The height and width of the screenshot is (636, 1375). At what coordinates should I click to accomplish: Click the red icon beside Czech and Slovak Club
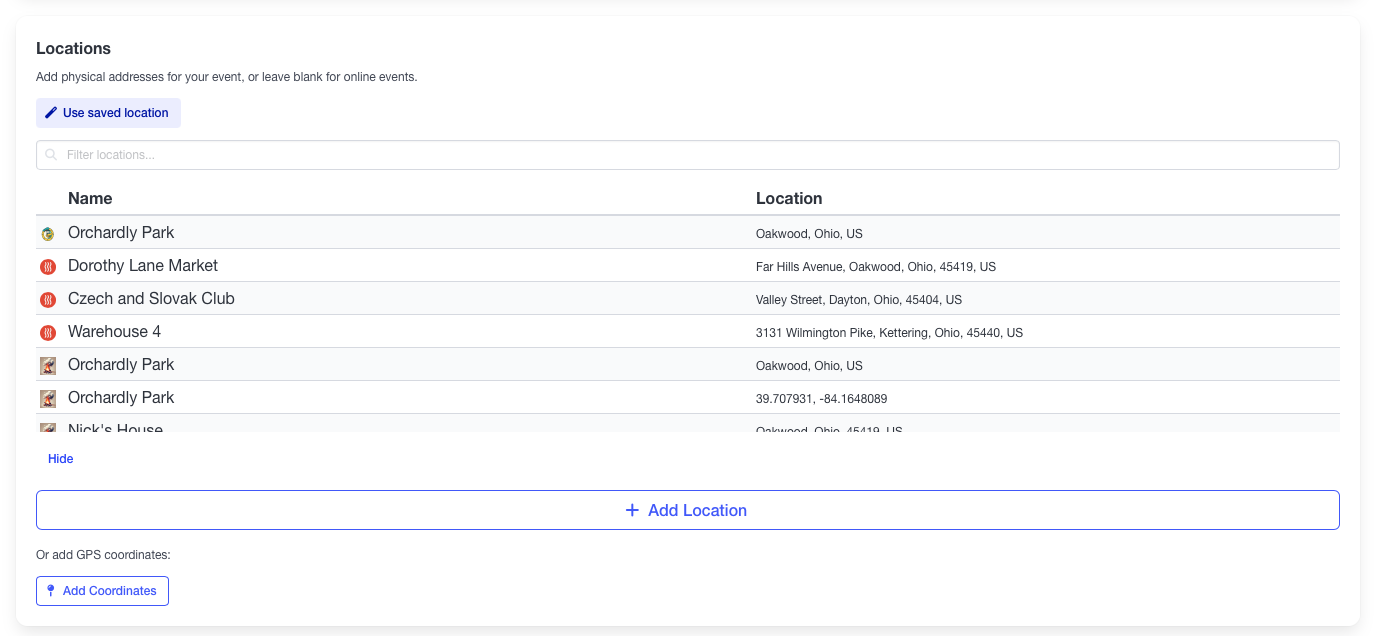47,300
